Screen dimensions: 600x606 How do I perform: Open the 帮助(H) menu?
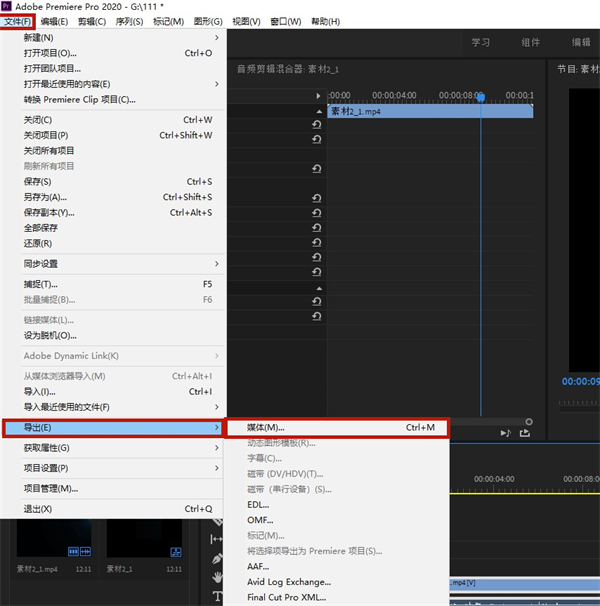click(x=326, y=22)
